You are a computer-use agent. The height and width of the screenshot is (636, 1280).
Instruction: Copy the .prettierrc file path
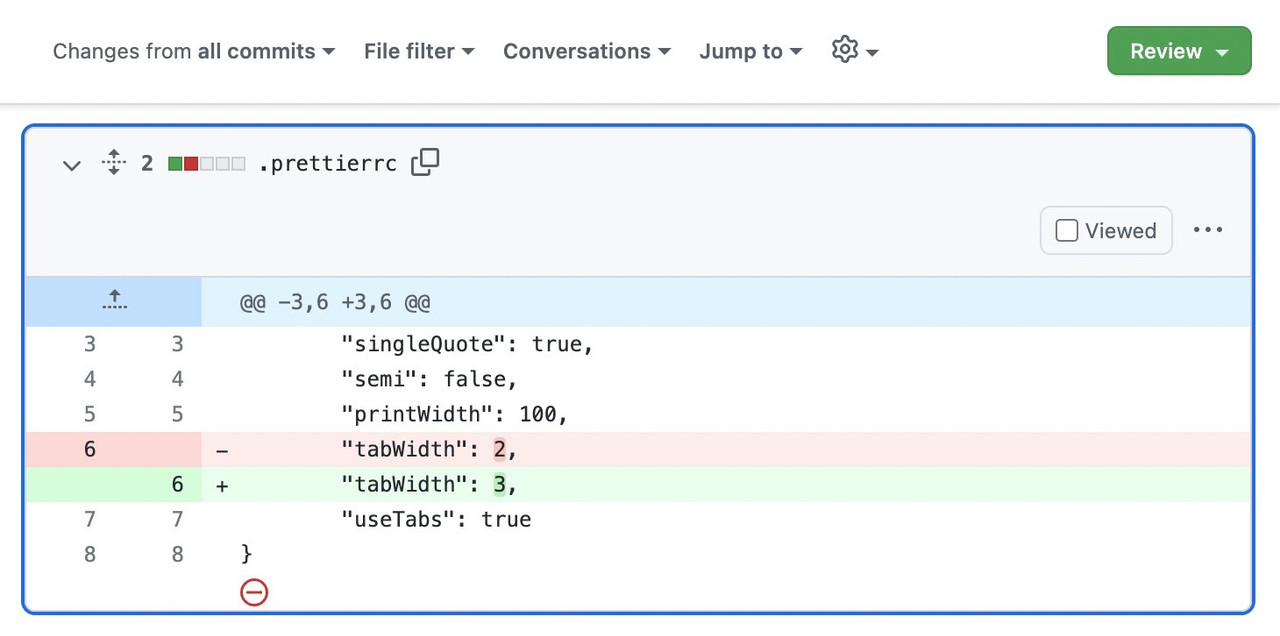click(x=425, y=162)
